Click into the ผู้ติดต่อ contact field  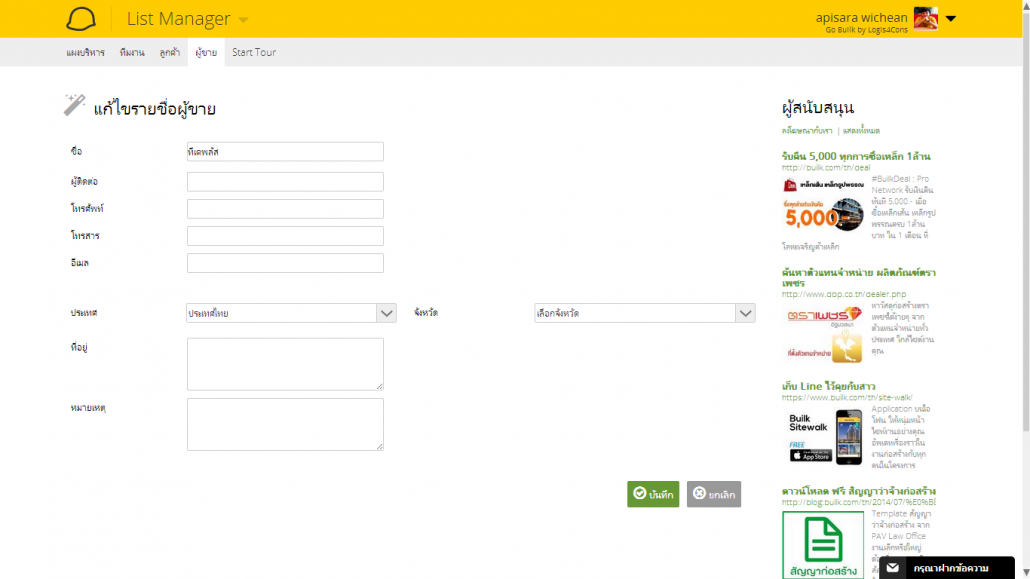pos(285,182)
